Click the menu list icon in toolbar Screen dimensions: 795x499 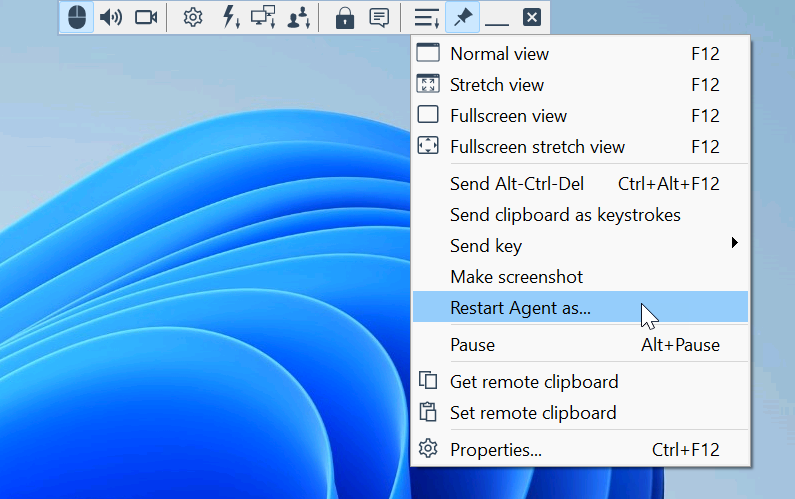pyautogui.click(x=426, y=17)
